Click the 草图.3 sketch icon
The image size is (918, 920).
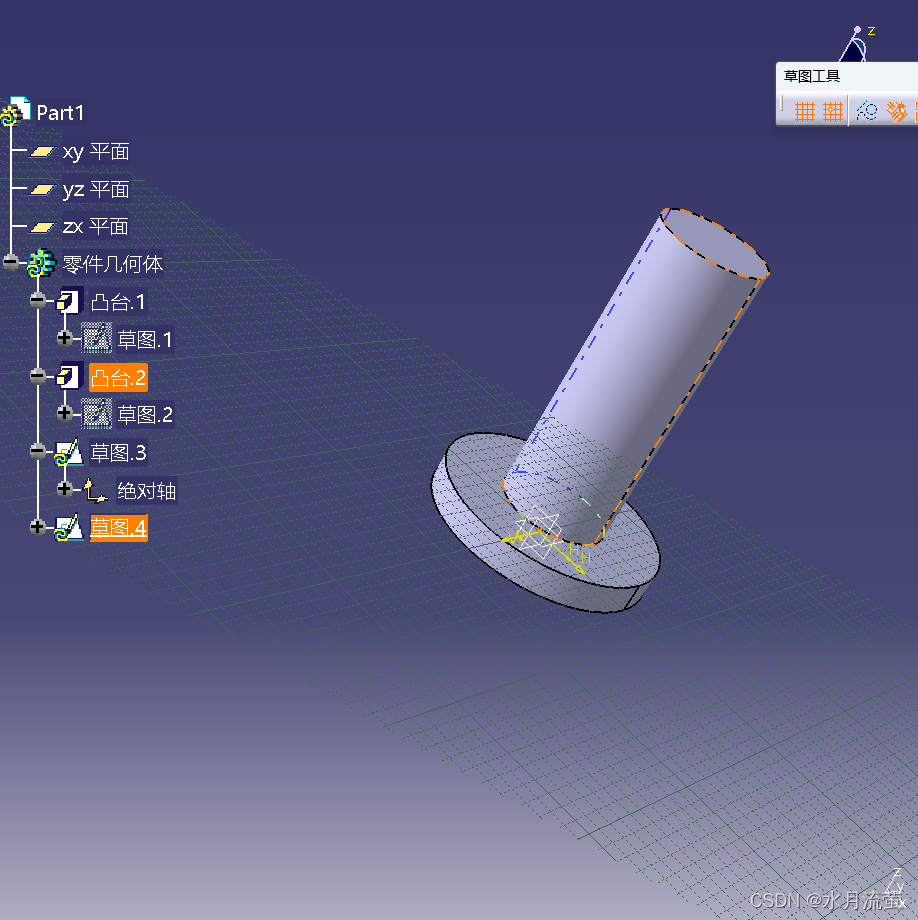point(69,453)
